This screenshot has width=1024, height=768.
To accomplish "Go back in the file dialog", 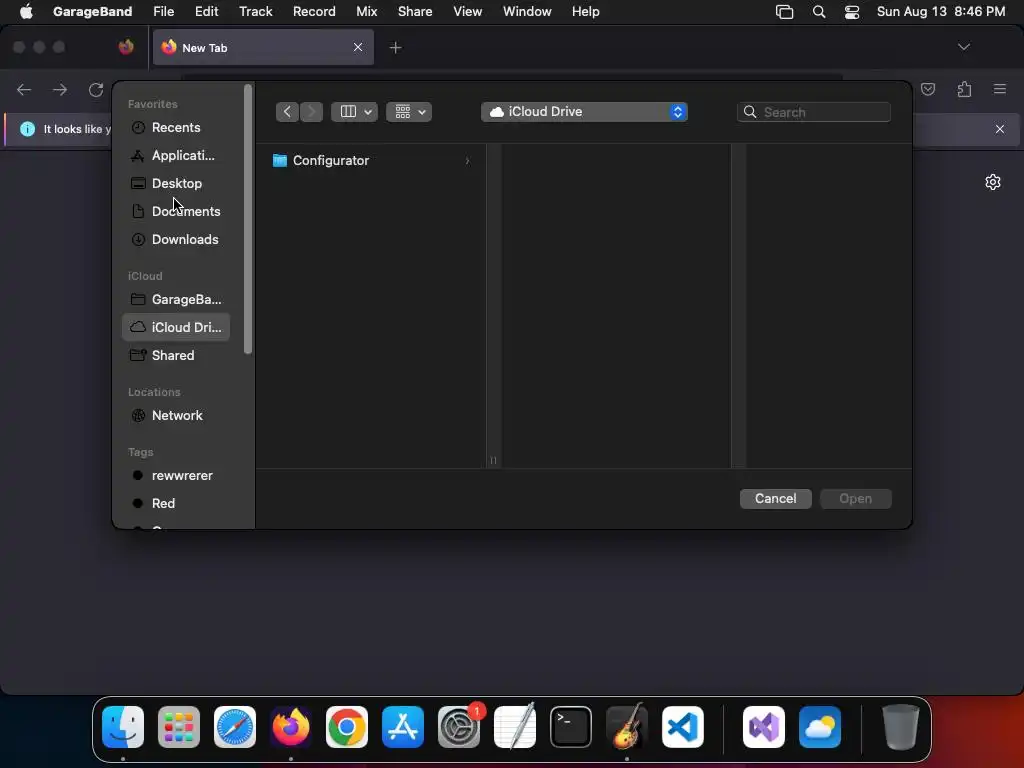I will click(x=287, y=112).
